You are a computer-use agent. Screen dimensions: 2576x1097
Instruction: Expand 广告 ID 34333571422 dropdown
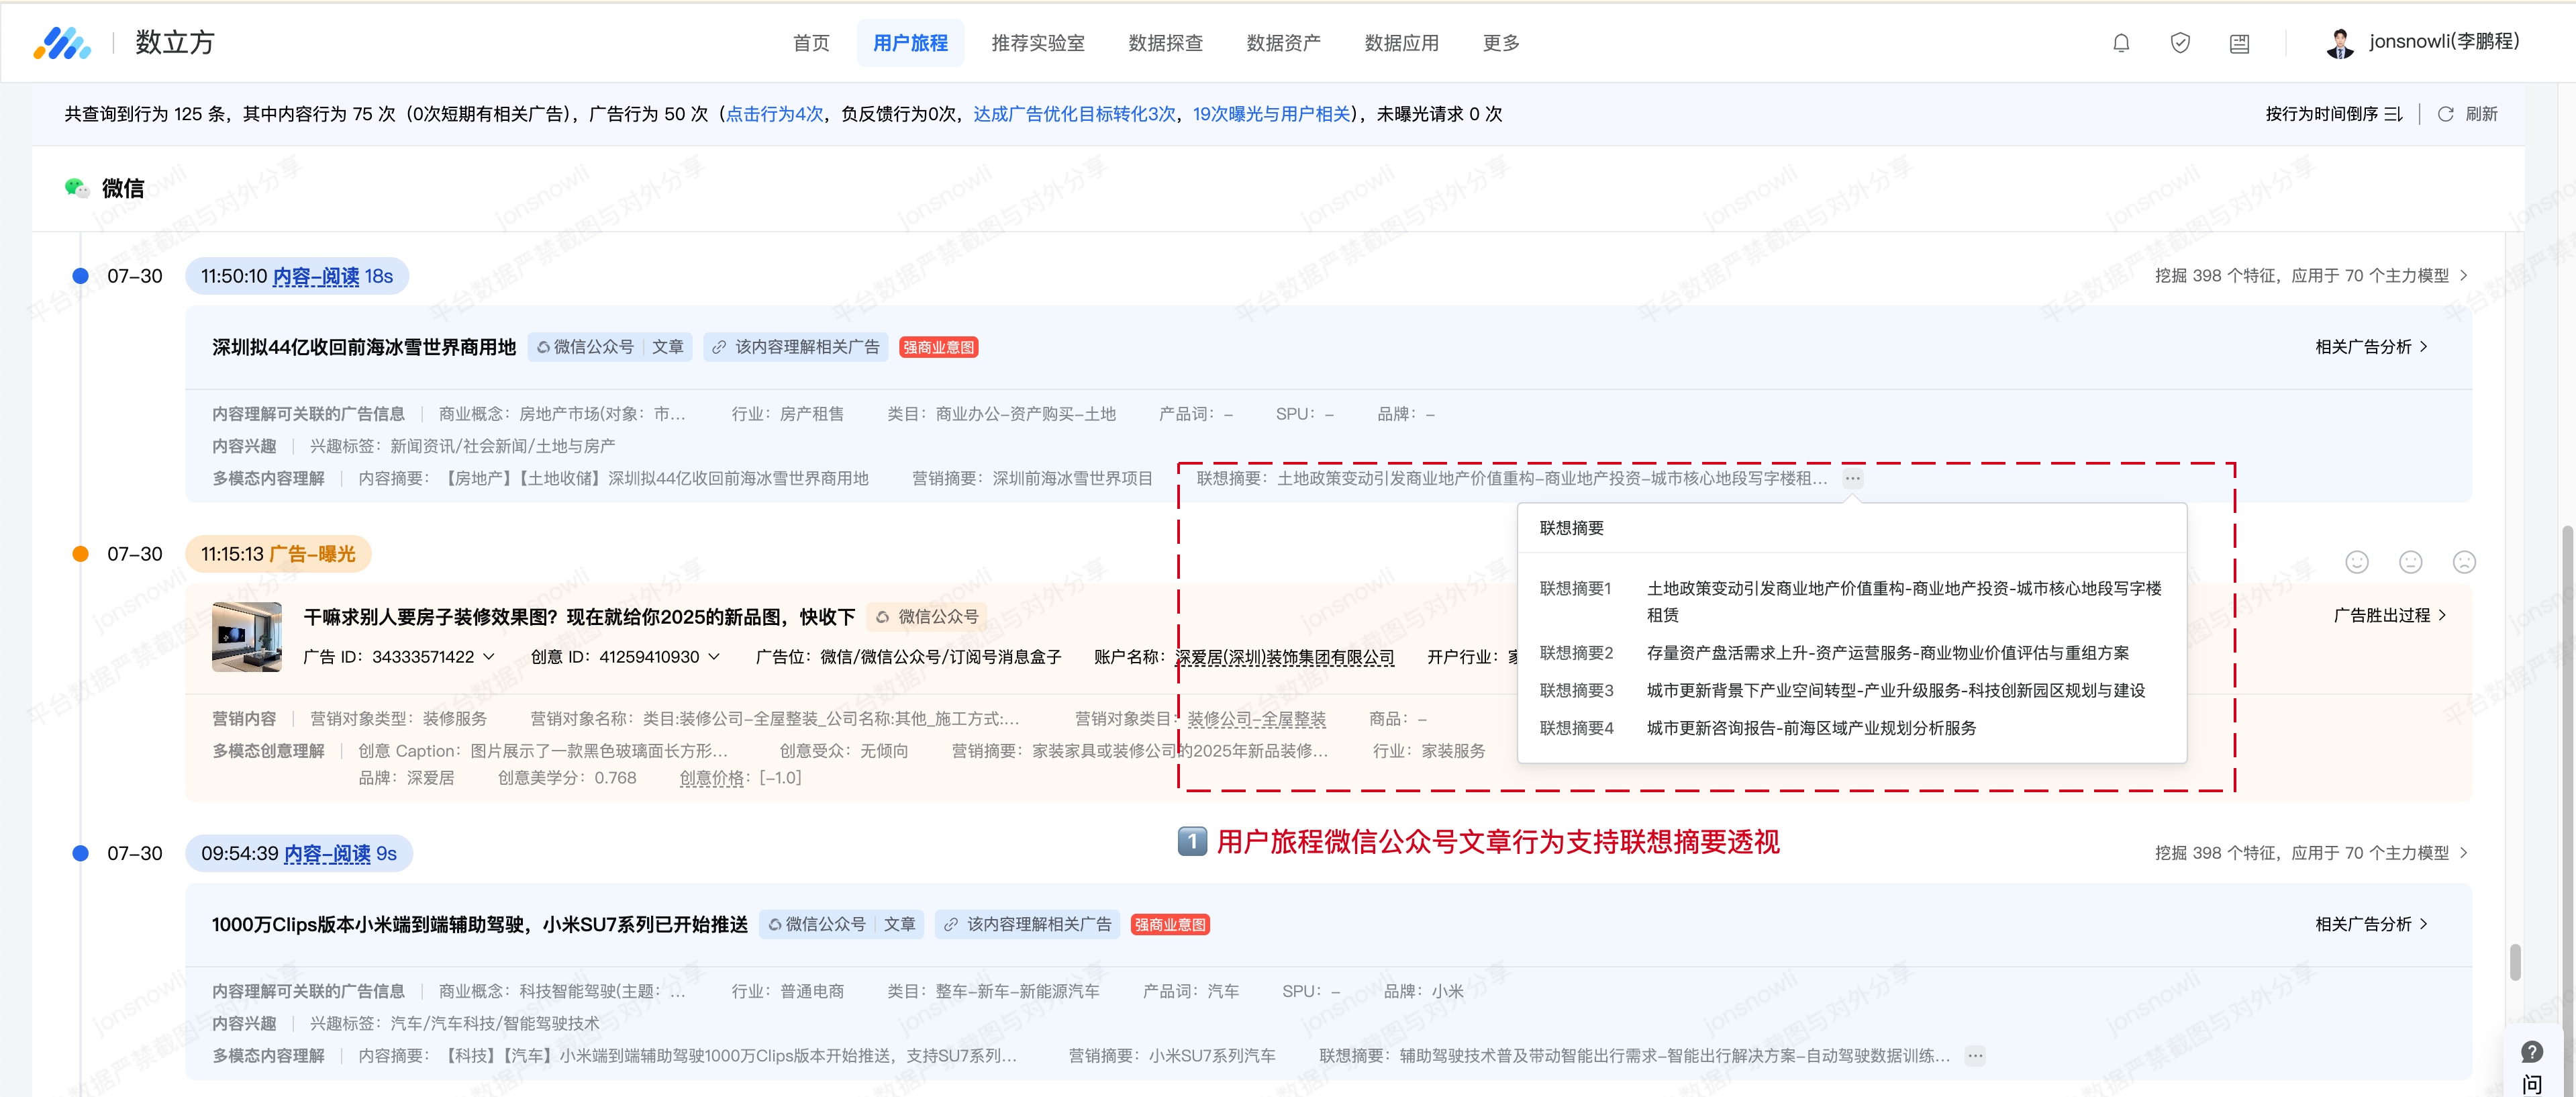[489, 657]
